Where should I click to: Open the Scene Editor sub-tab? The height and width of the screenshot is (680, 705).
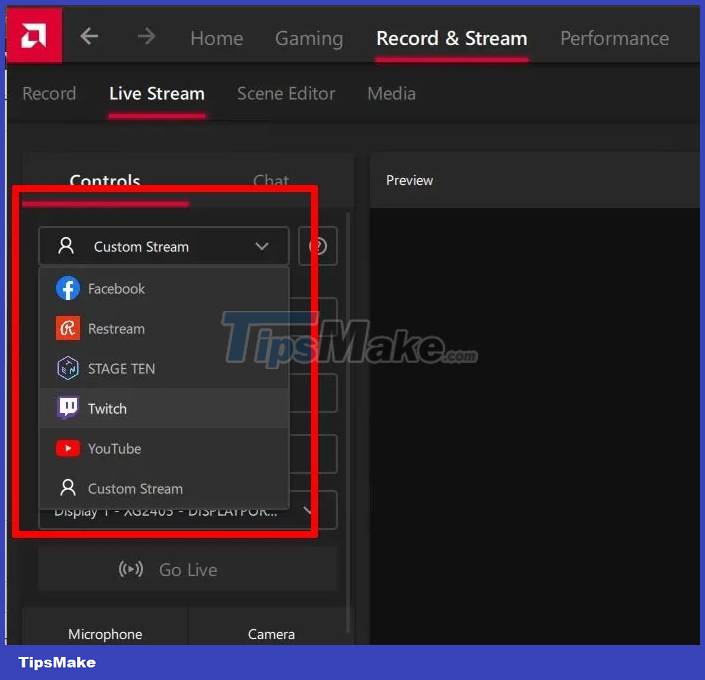tap(286, 94)
